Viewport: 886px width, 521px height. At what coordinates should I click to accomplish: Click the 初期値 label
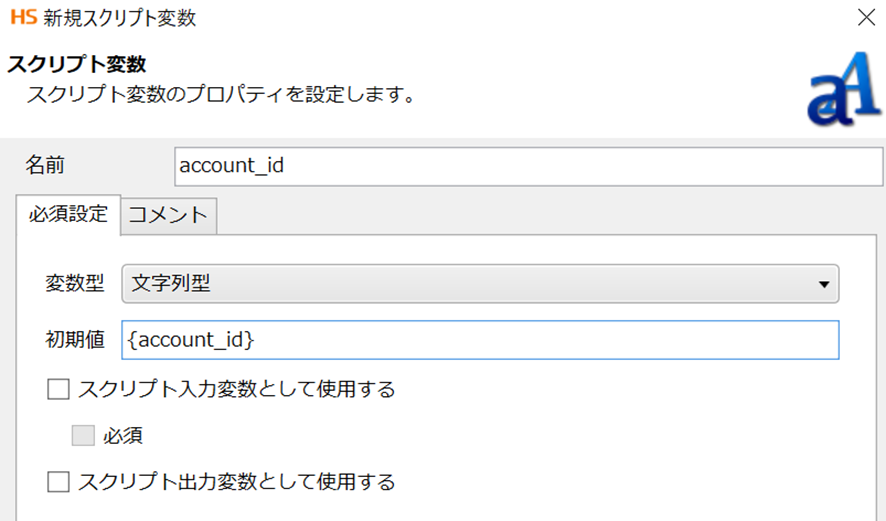pyautogui.click(x=75, y=340)
